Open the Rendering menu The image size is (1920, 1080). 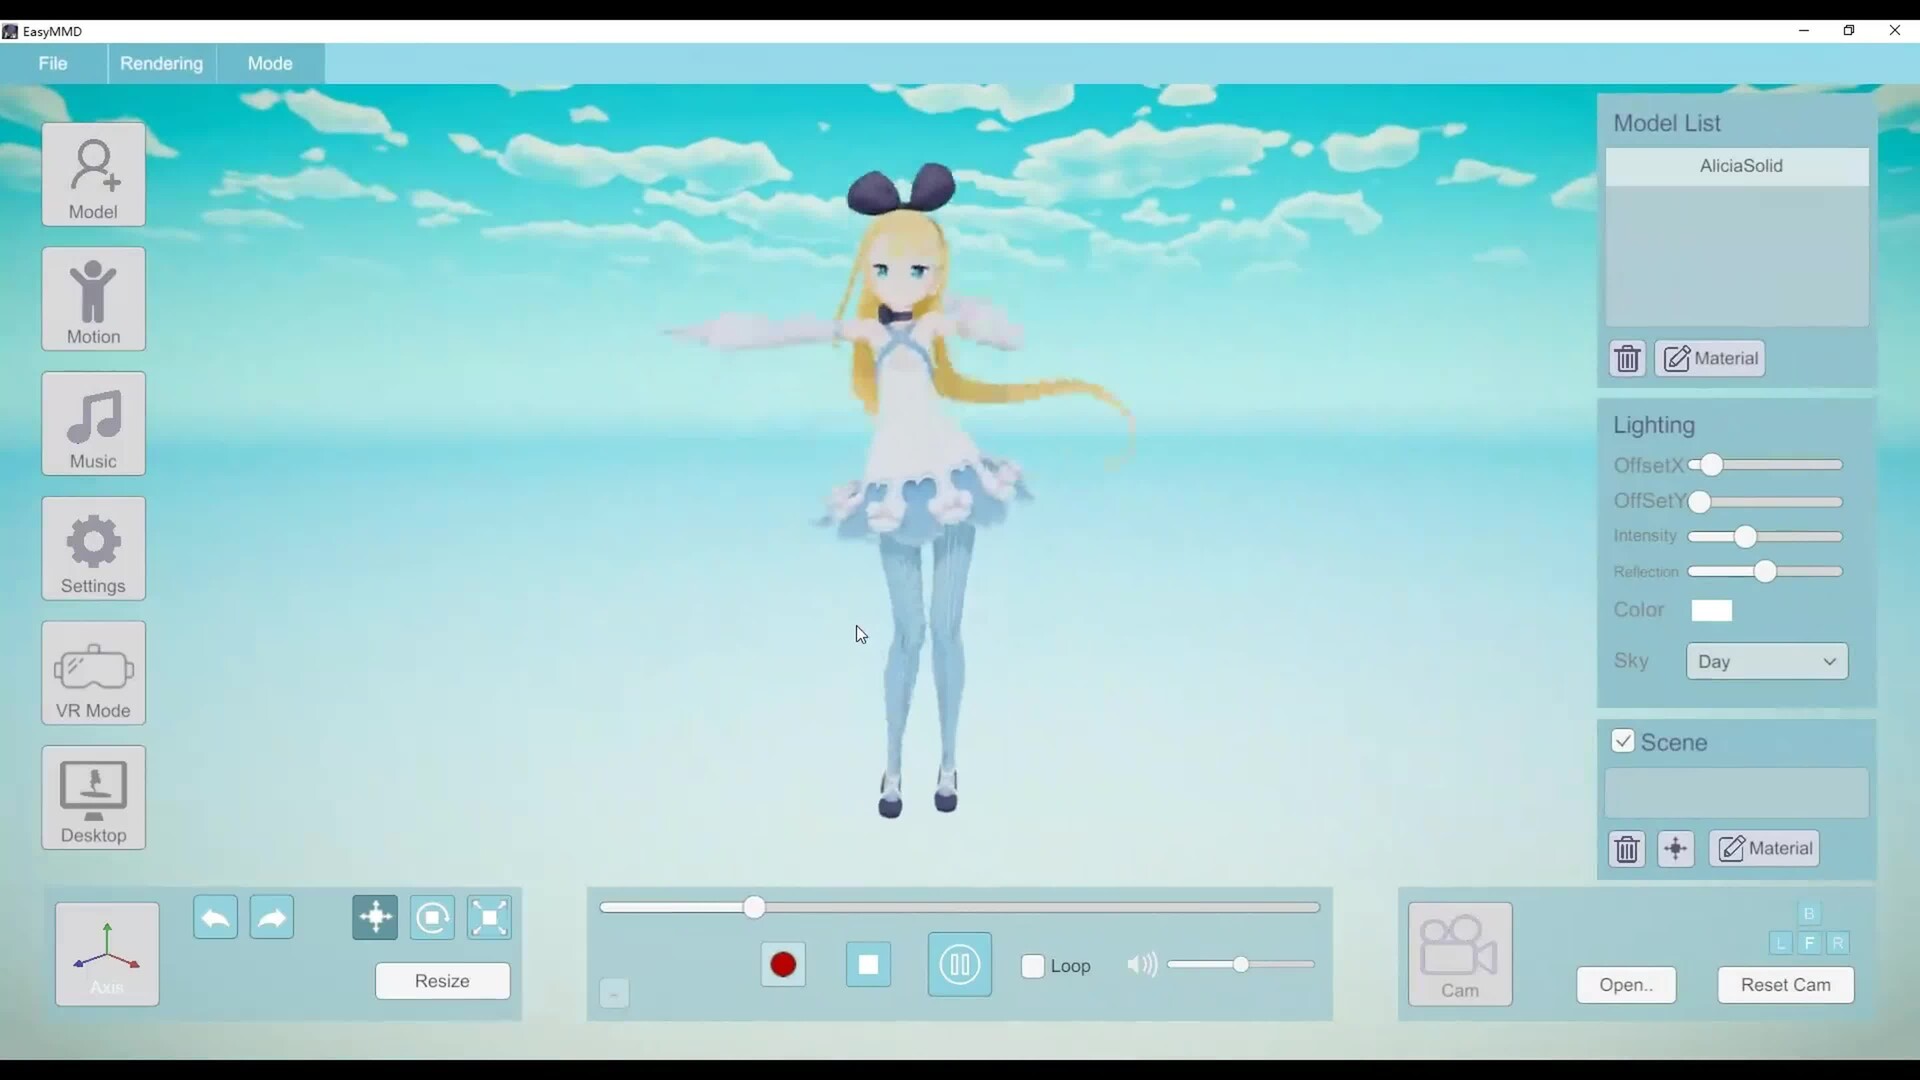point(161,63)
